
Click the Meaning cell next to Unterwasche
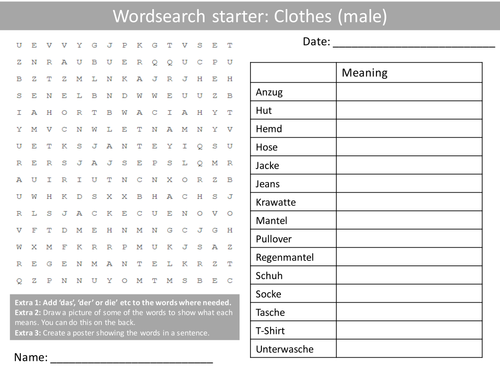click(409, 349)
